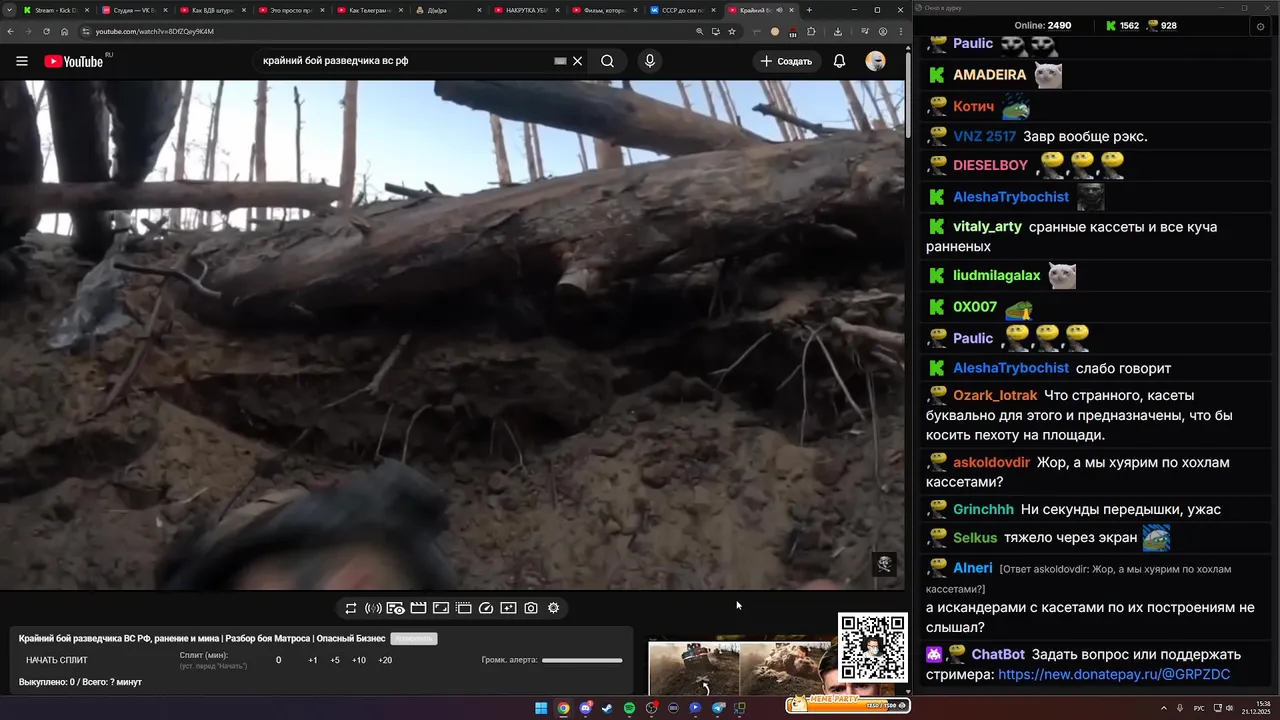Image resolution: width=1280 pixels, height=720 pixels.
Task: Click the split minutes value 0
Action: pyautogui.click(x=279, y=660)
